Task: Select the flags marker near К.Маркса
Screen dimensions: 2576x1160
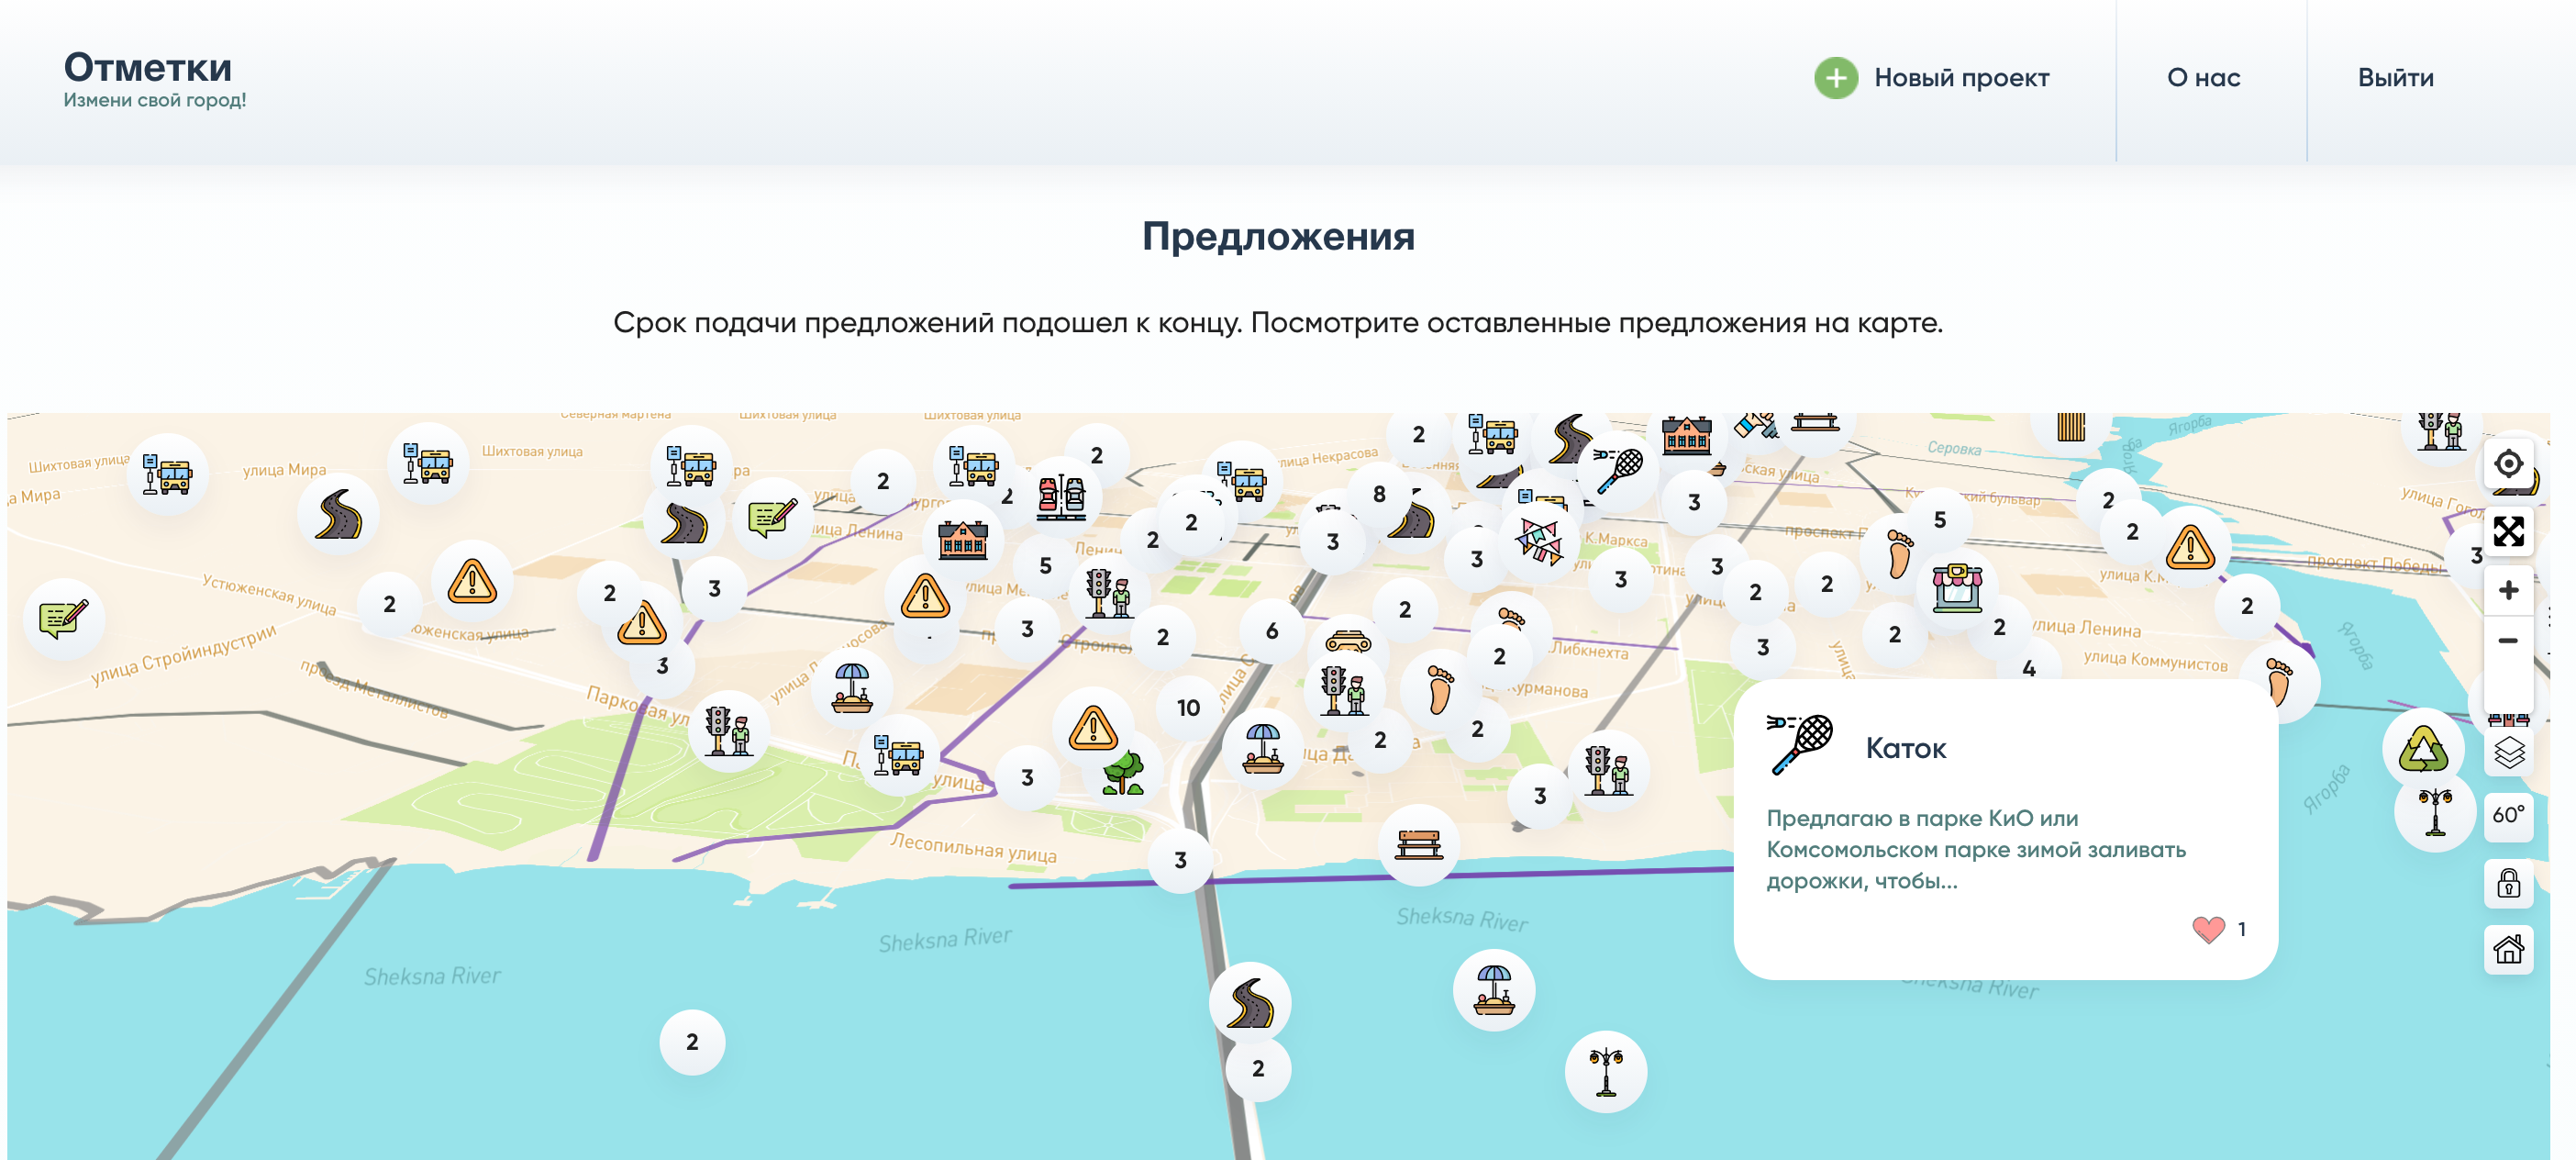Action: click(1538, 541)
